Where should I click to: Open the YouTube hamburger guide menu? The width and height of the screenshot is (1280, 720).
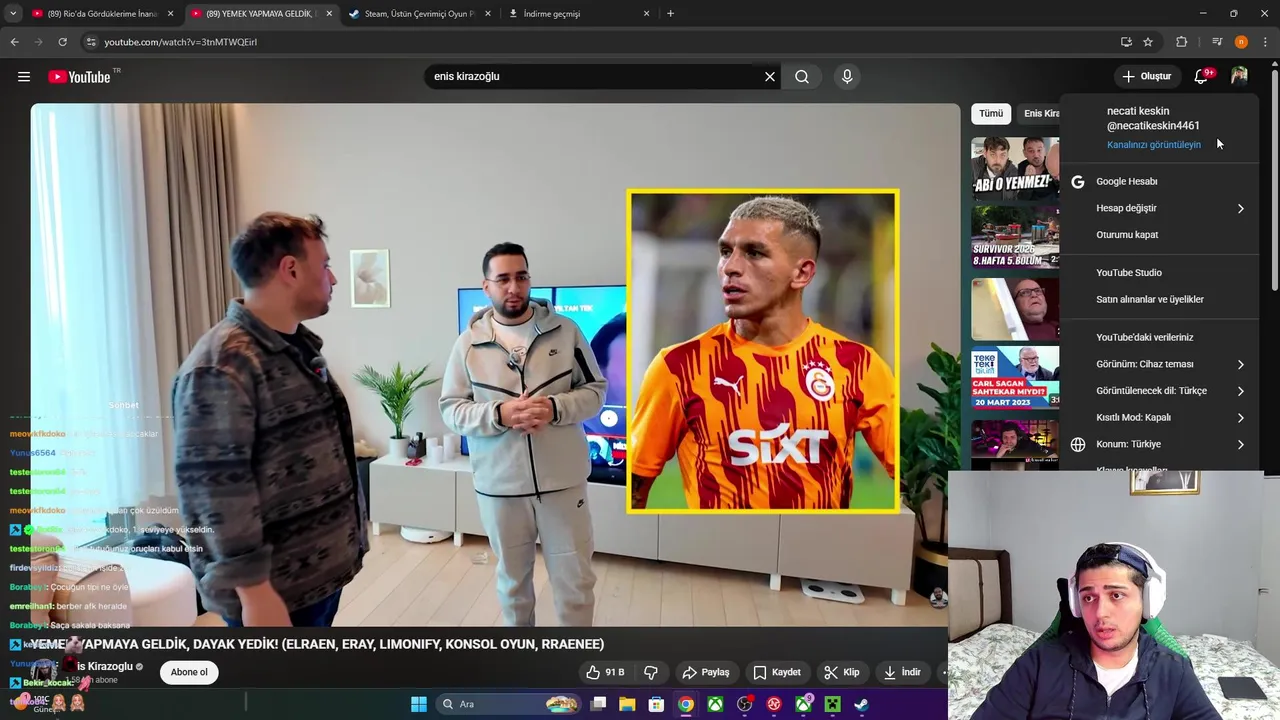pyautogui.click(x=24, y=76)
